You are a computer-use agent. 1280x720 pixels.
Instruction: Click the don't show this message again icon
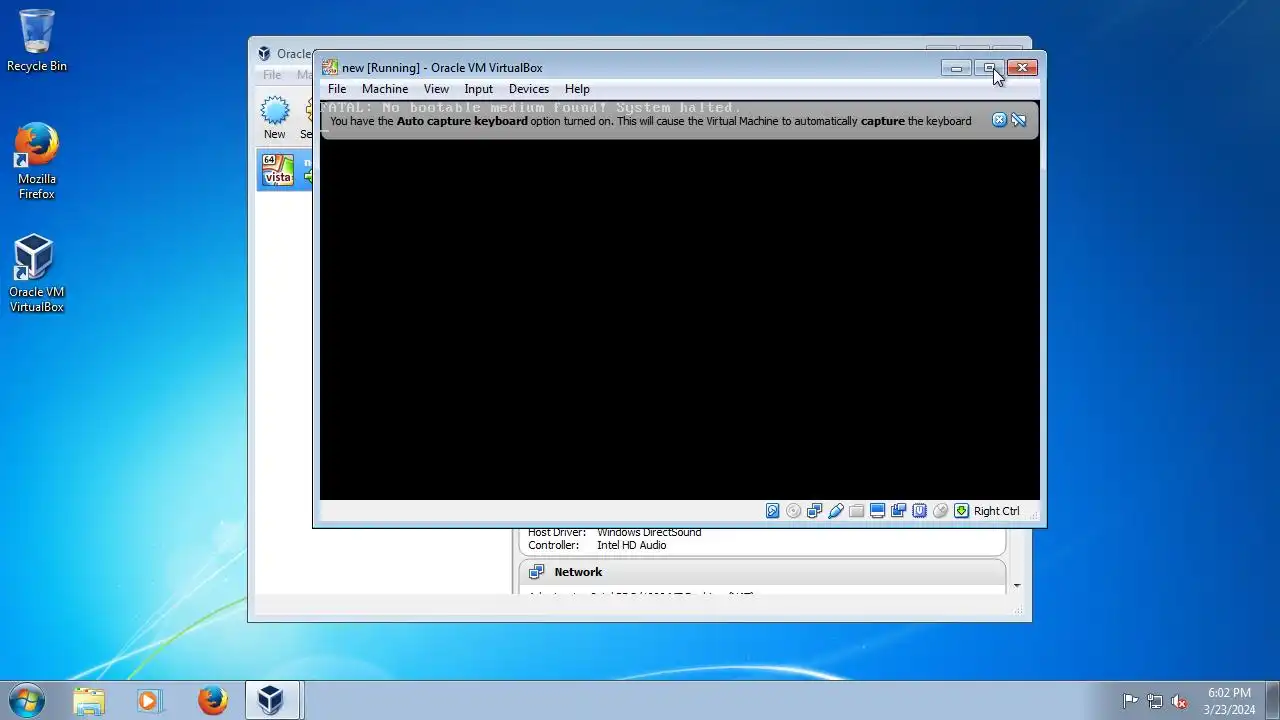coord(1019,120)
